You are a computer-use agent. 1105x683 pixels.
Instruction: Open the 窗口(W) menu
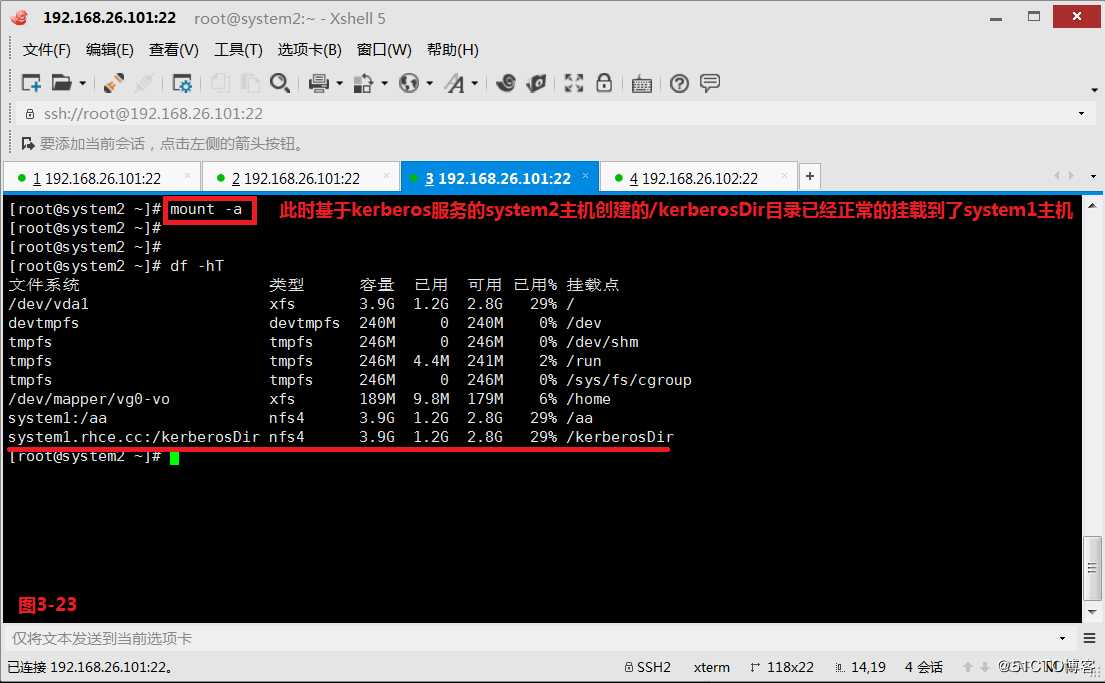pos(384,49)
